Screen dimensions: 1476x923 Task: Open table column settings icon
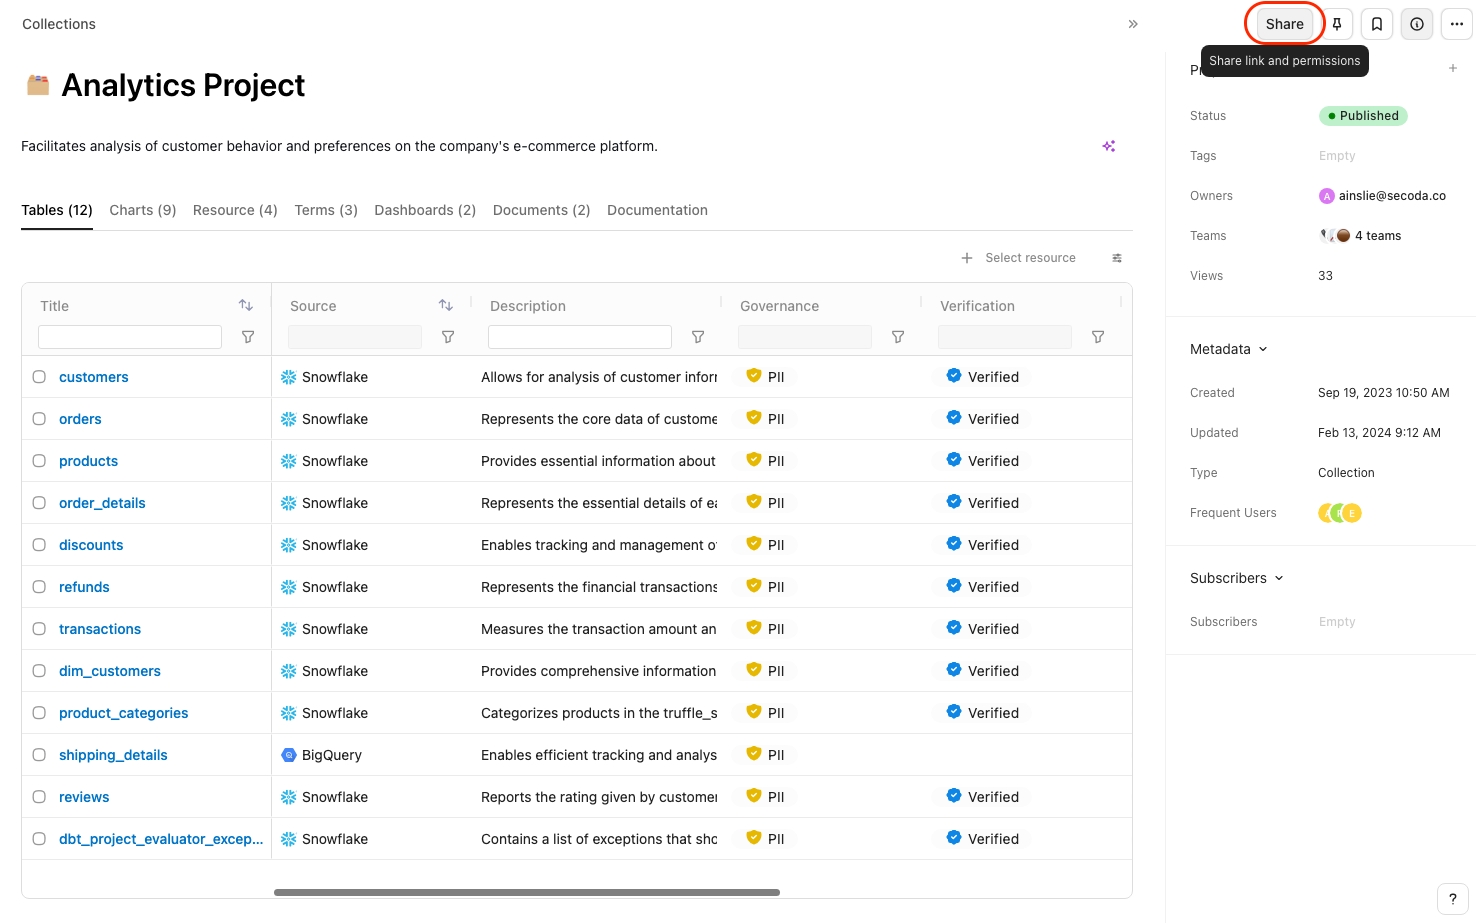(1117, 258)
